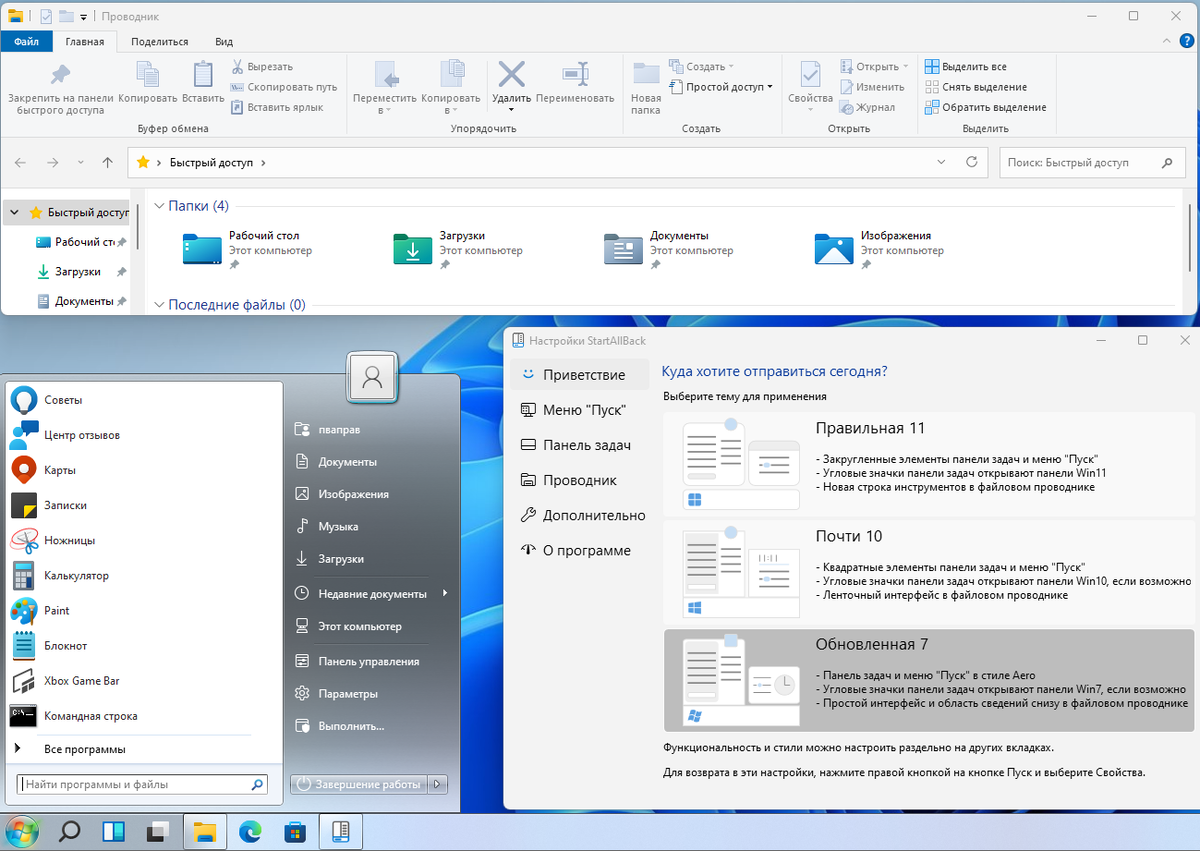The height and width of the screenshot is (851, 1200).
Task: Open the Файл tab in Explorer
Action: 27,41
